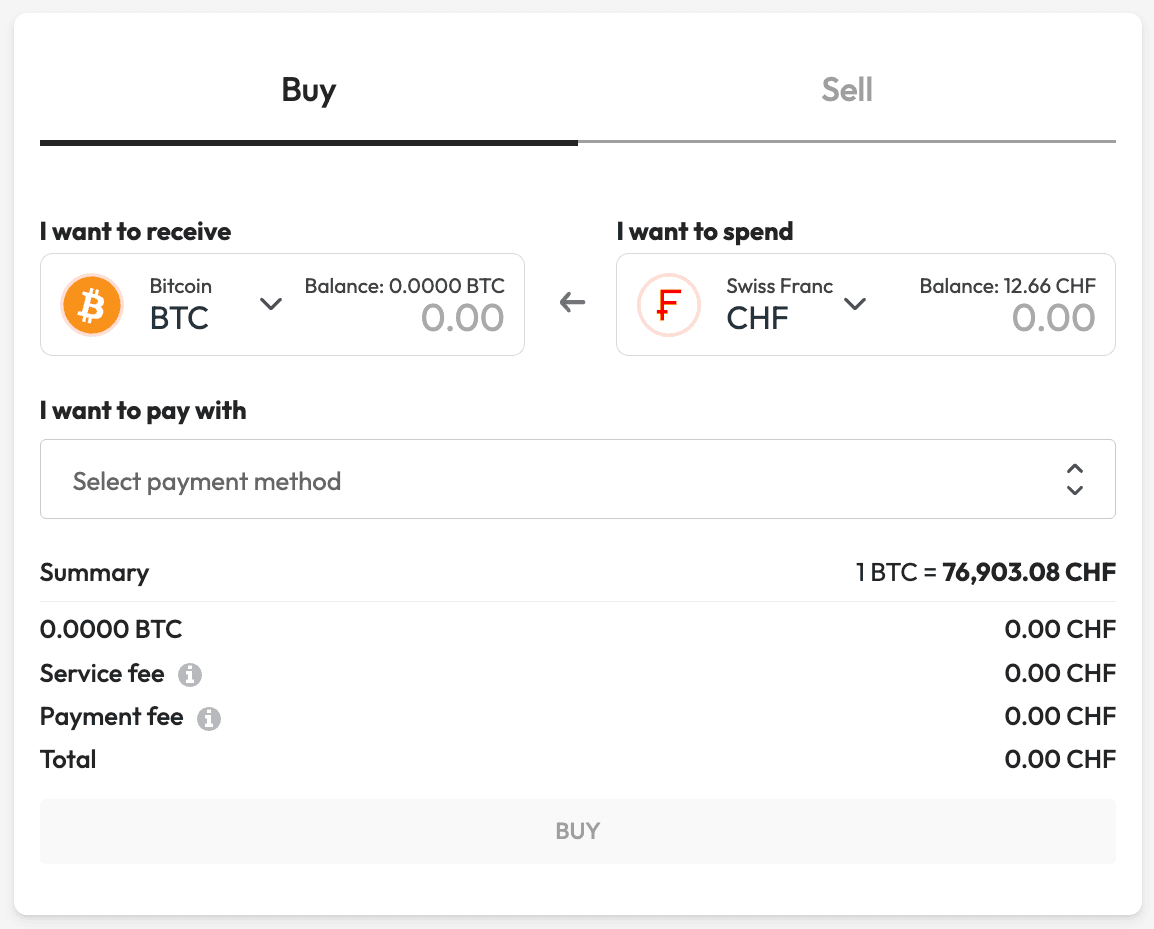
Task: Open the Payment fee info icon
Action: click(209, 718)
